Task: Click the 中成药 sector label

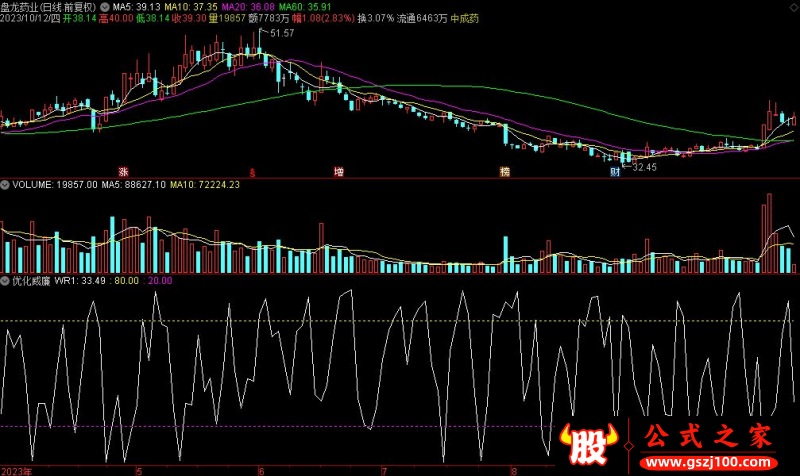Action: point(464,18)
